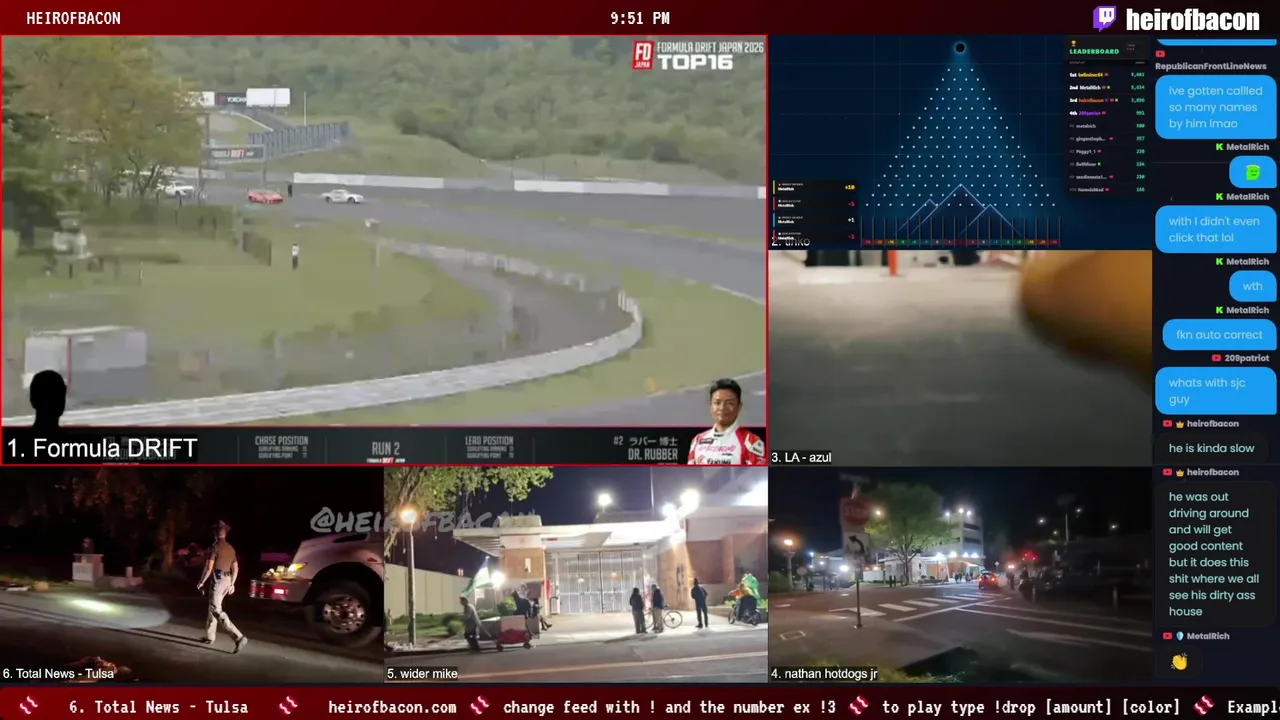Click the Dr. Rubber driver portrait

point(727,421)
